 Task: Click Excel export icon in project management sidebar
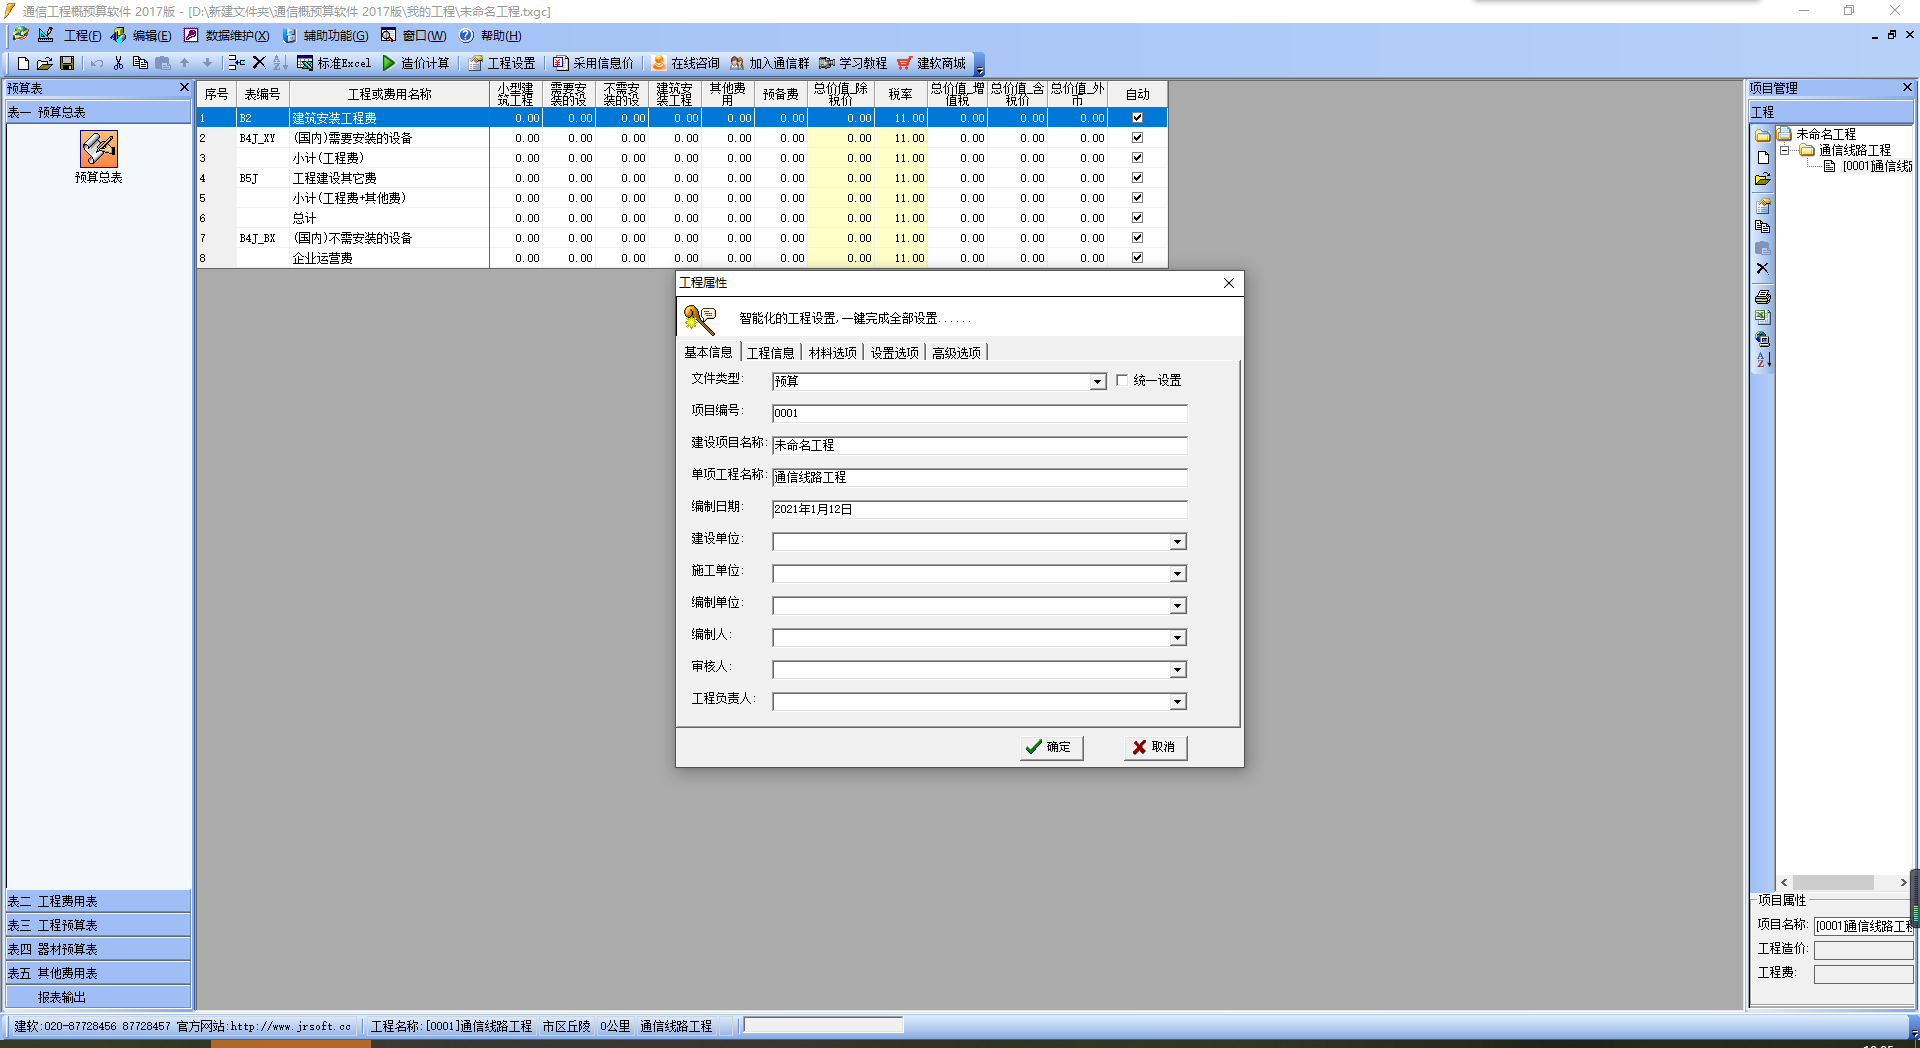[x=1763, y=317]
